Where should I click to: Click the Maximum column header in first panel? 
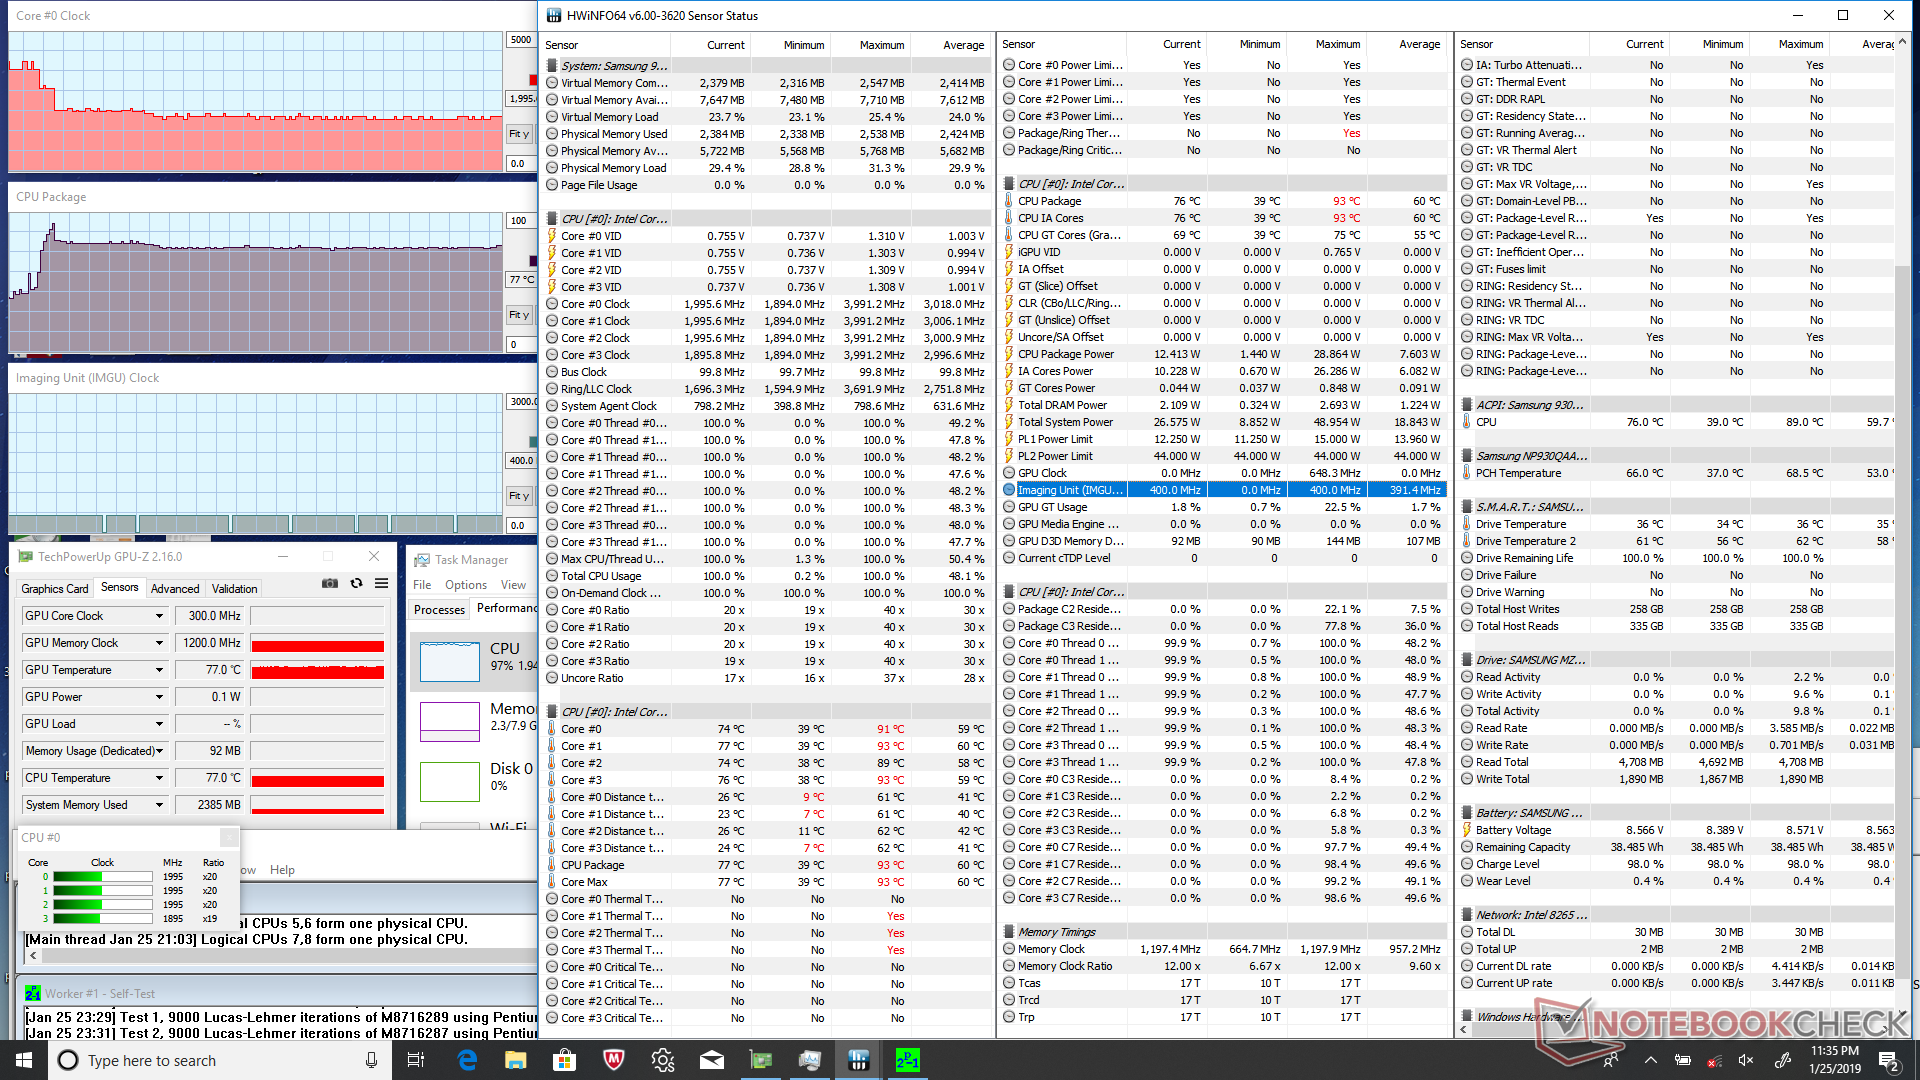pyautogui.click(x=871, y=45)
